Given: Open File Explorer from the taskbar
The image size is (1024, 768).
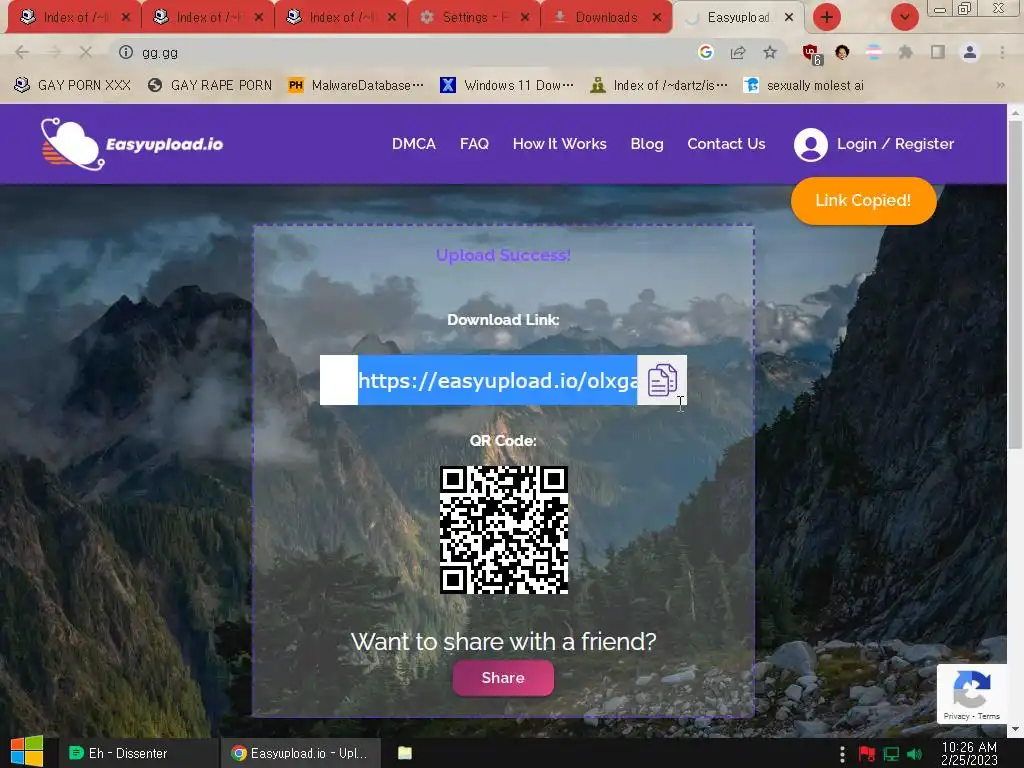Looking at the screenshot, I should 405,753.
